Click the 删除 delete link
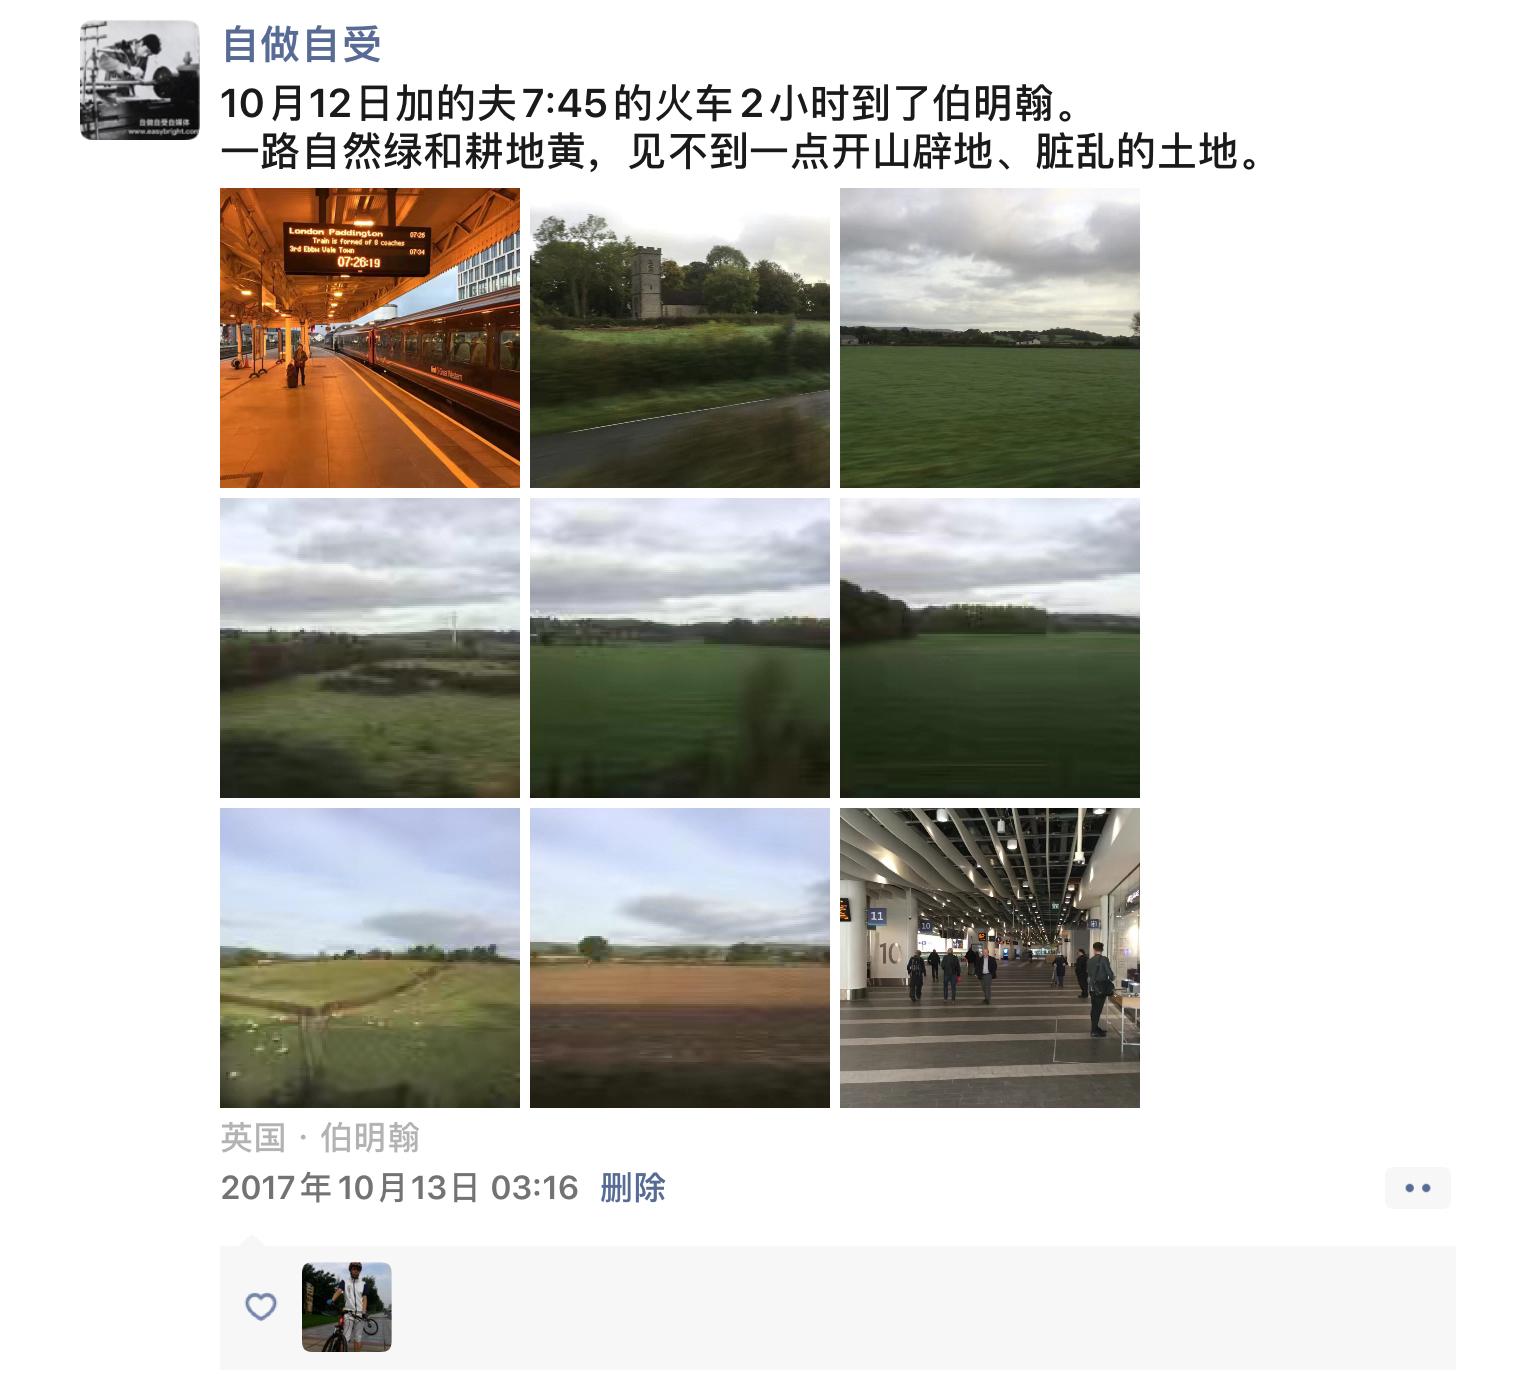1536x1374 pixels. [x=633, y=1187]
